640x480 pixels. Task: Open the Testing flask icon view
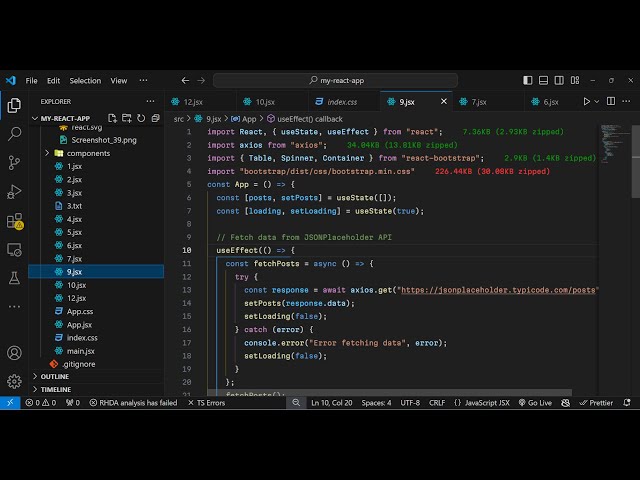[14, 277]
